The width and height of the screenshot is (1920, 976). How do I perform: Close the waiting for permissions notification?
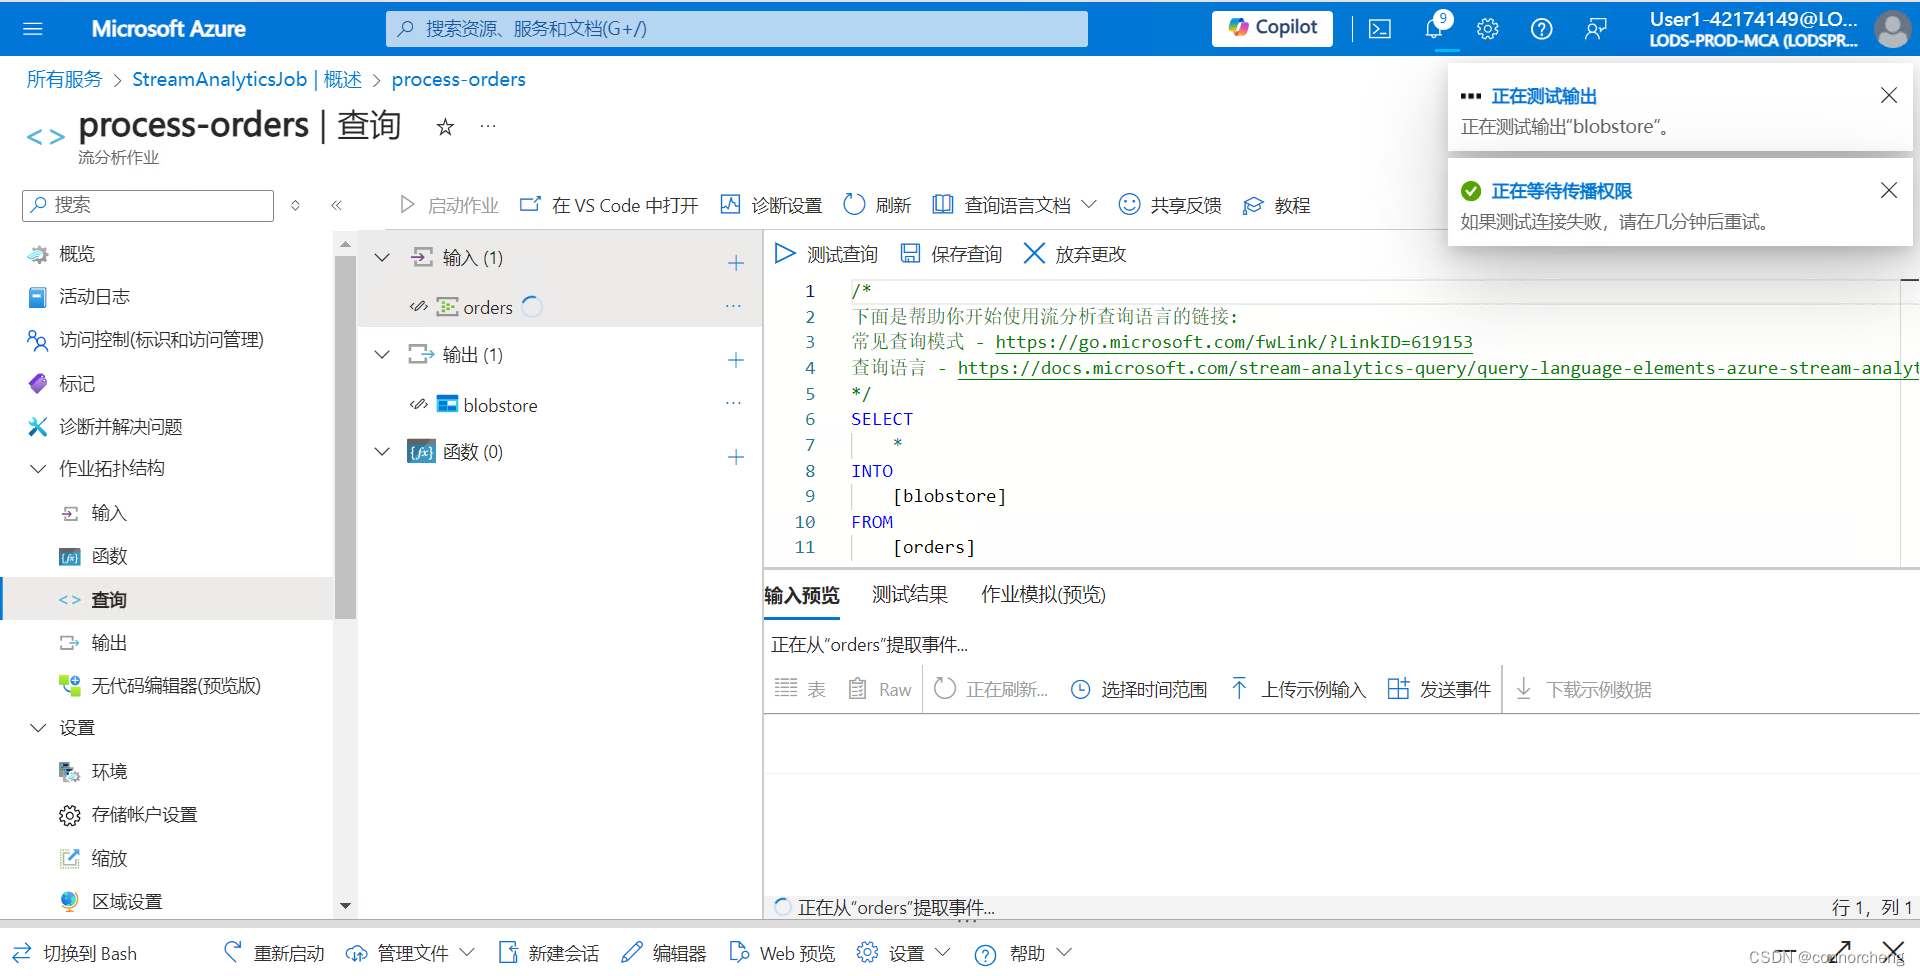[x=1889, y=190]
